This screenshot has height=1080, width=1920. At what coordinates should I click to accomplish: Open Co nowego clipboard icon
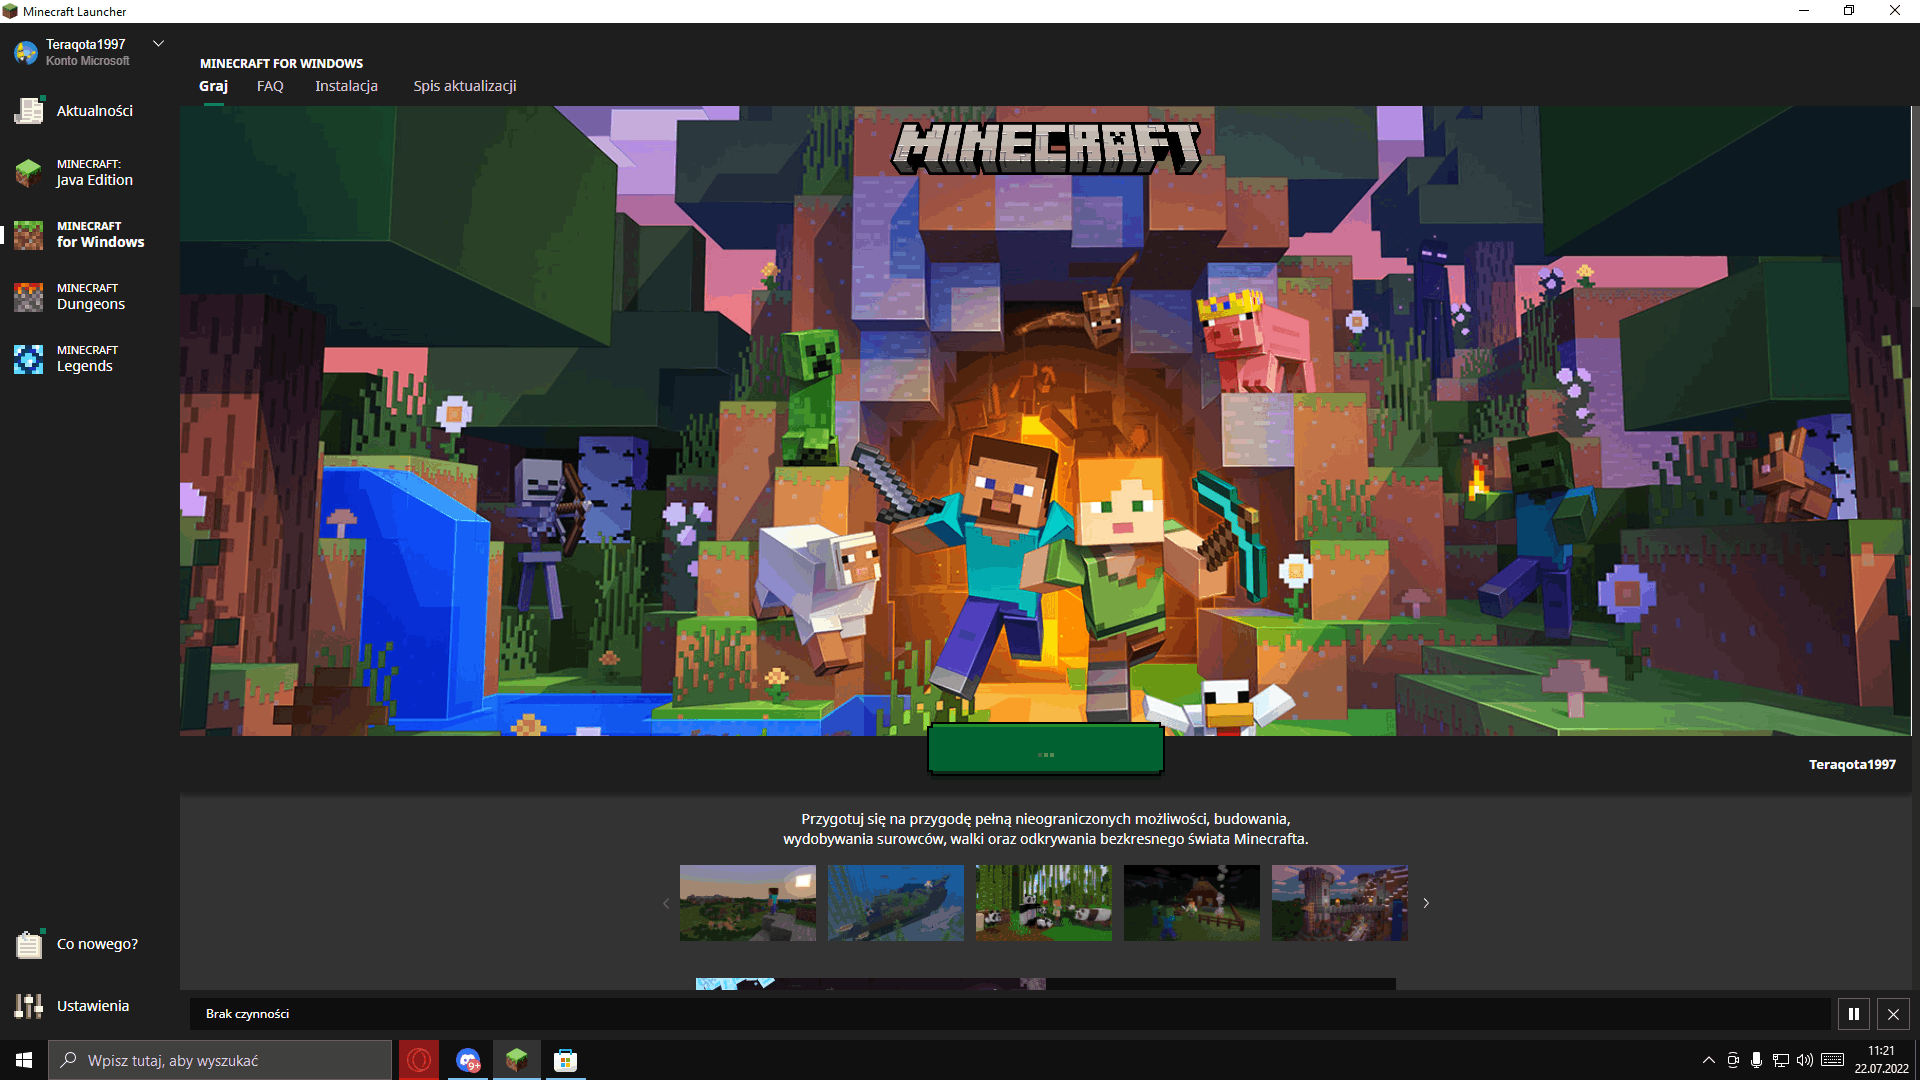[28, 944]
